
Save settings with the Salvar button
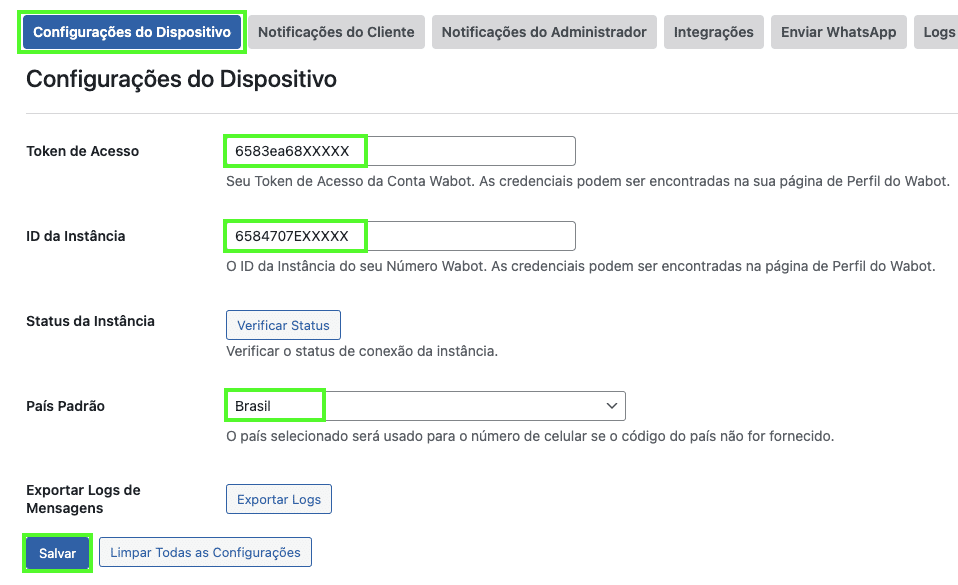tap(58, 553)
